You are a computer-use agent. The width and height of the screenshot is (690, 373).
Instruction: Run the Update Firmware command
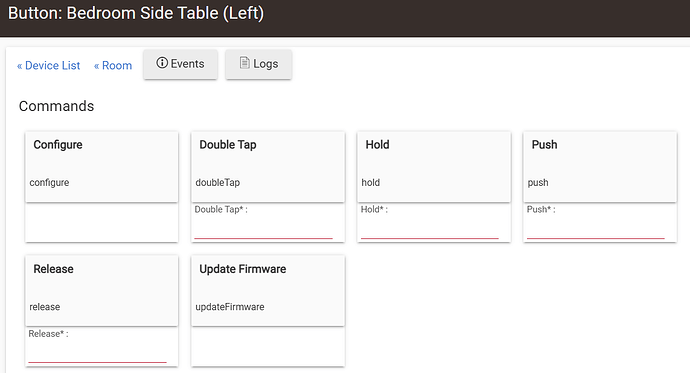point(268,291)
